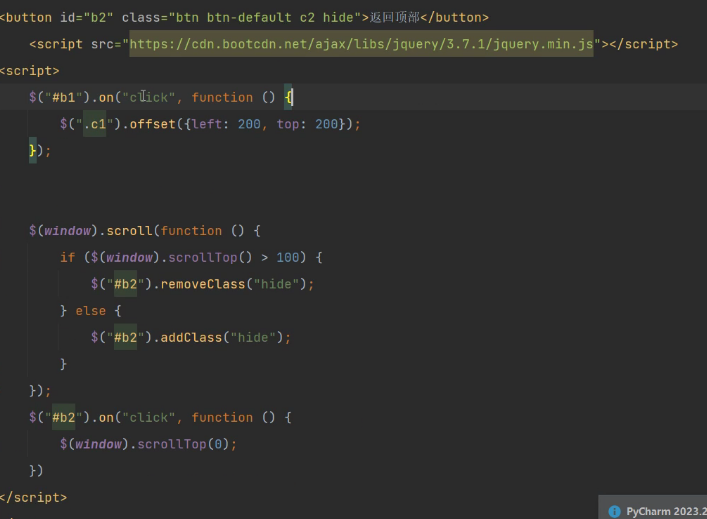Click scrollTop() in the if condition
The height and width of the screenshot is (519, 707).
pos(210,257)
